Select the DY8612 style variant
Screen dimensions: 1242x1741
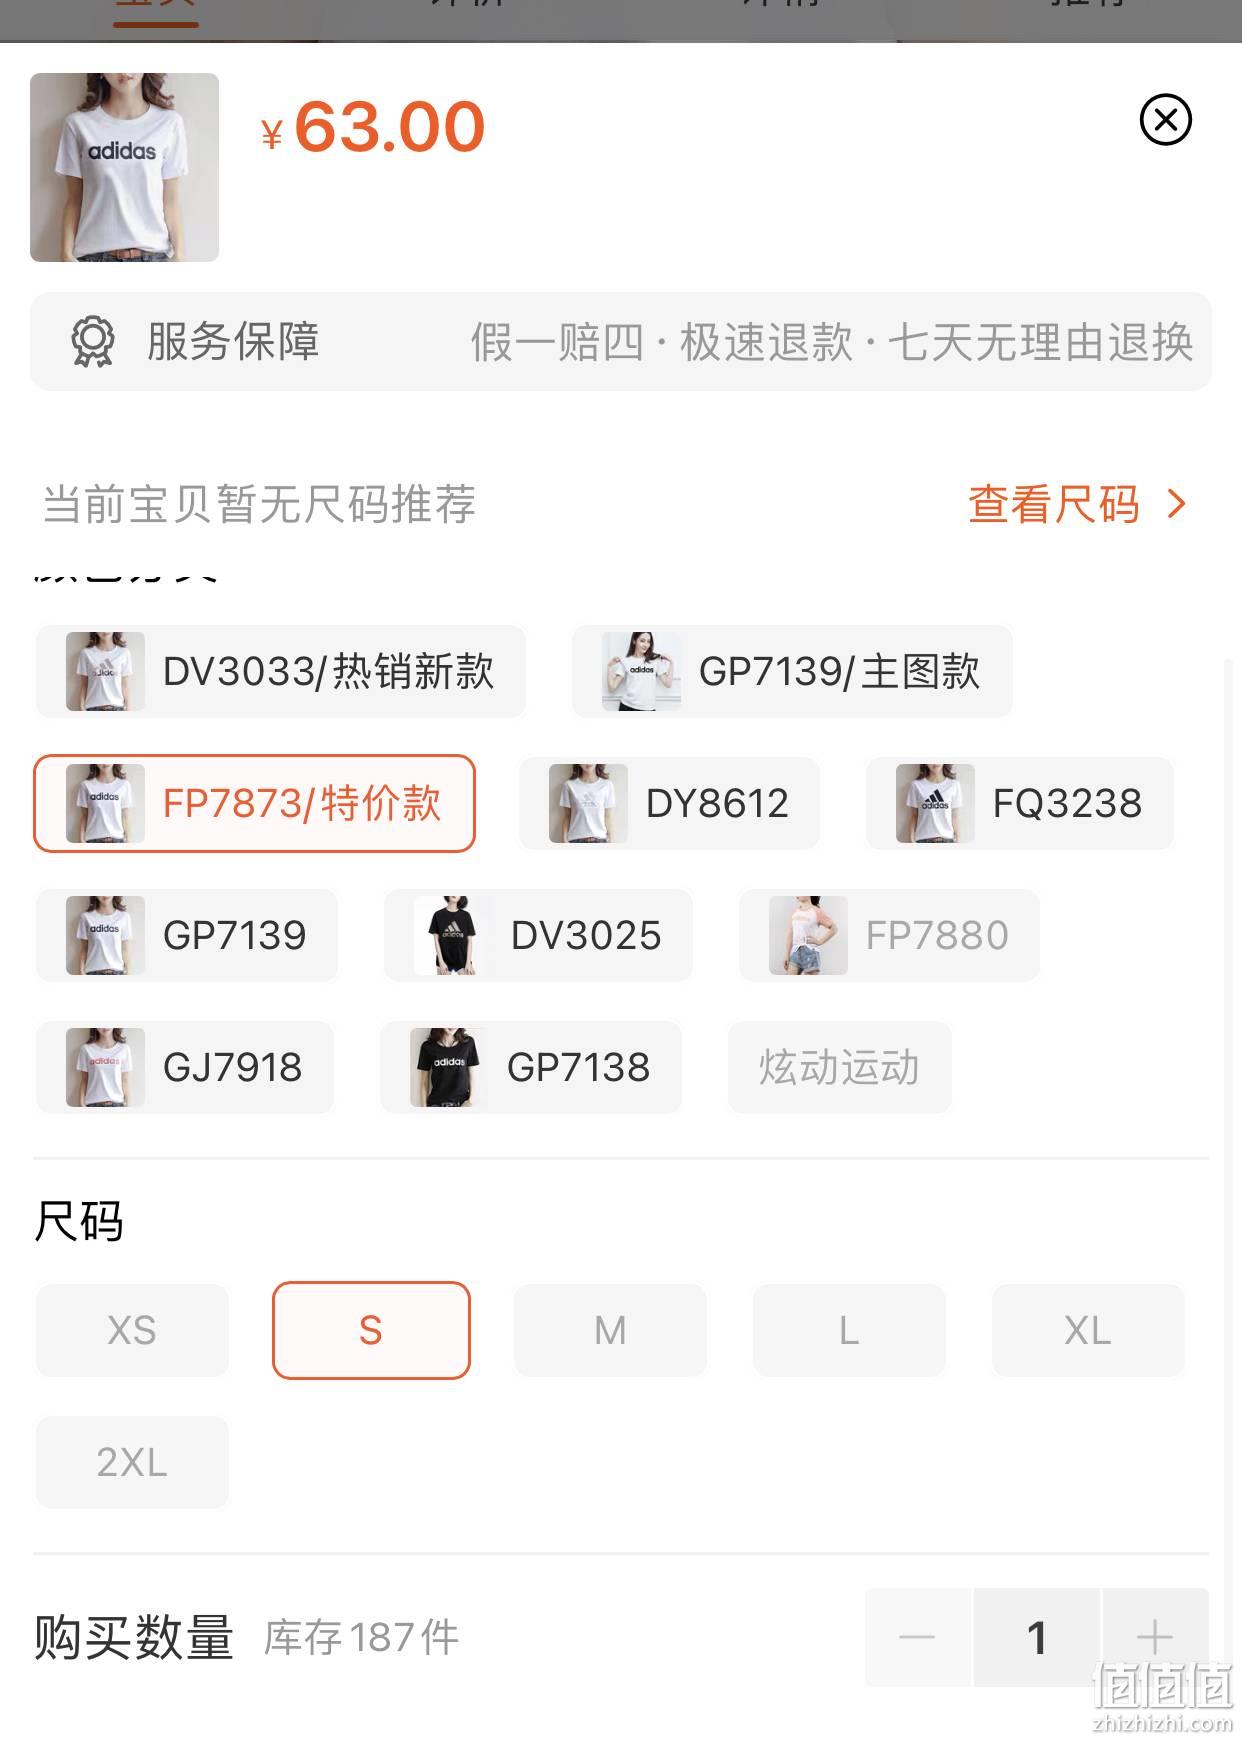[x=669, y=803]
